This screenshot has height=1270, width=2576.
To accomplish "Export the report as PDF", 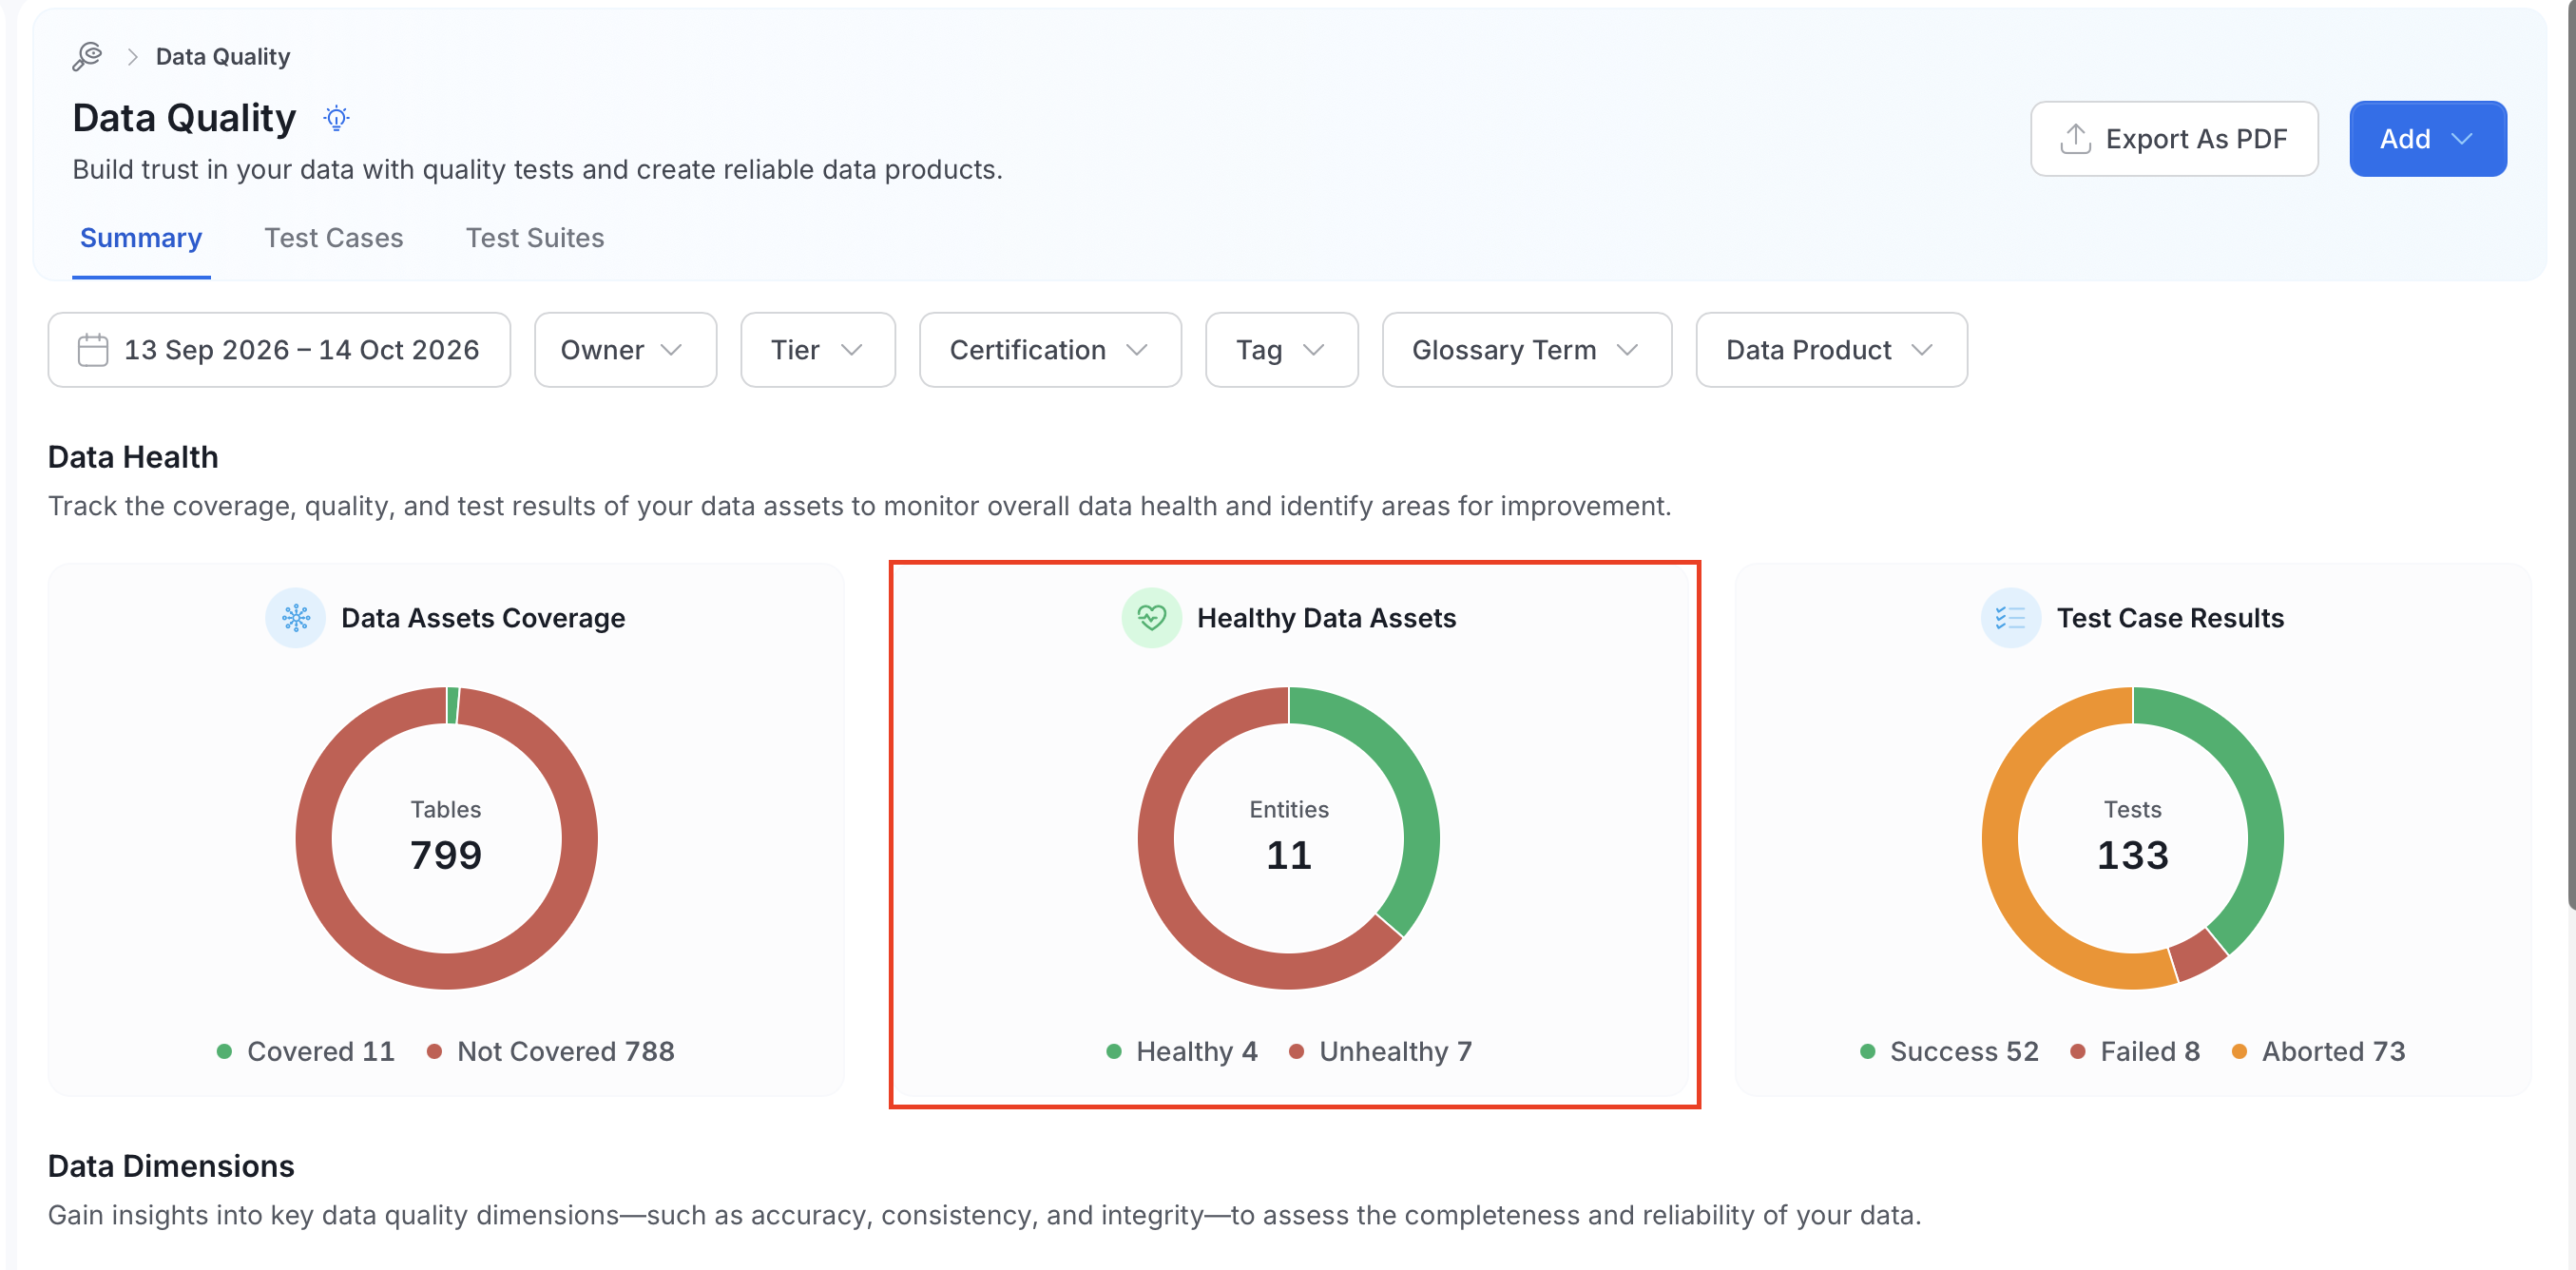I will [x=2174, y=139].
